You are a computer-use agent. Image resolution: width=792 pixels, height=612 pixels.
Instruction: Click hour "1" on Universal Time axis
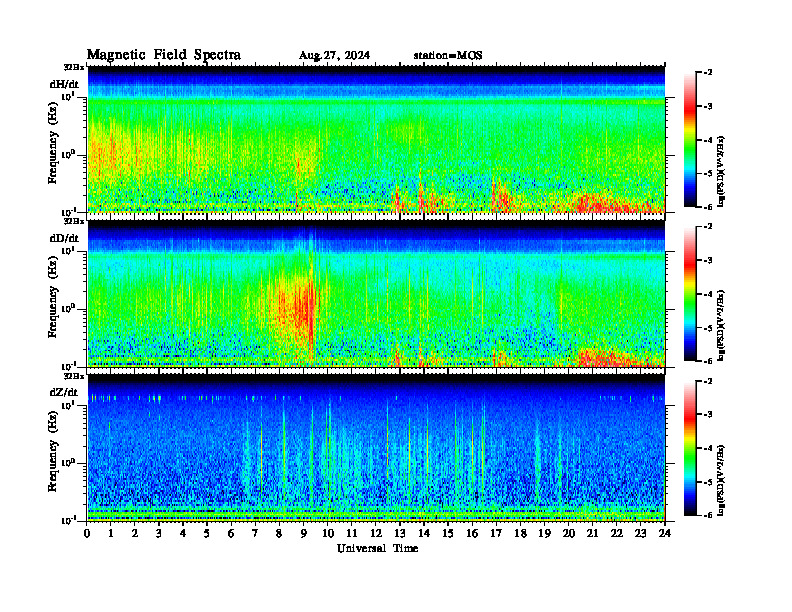pos(112,533)
